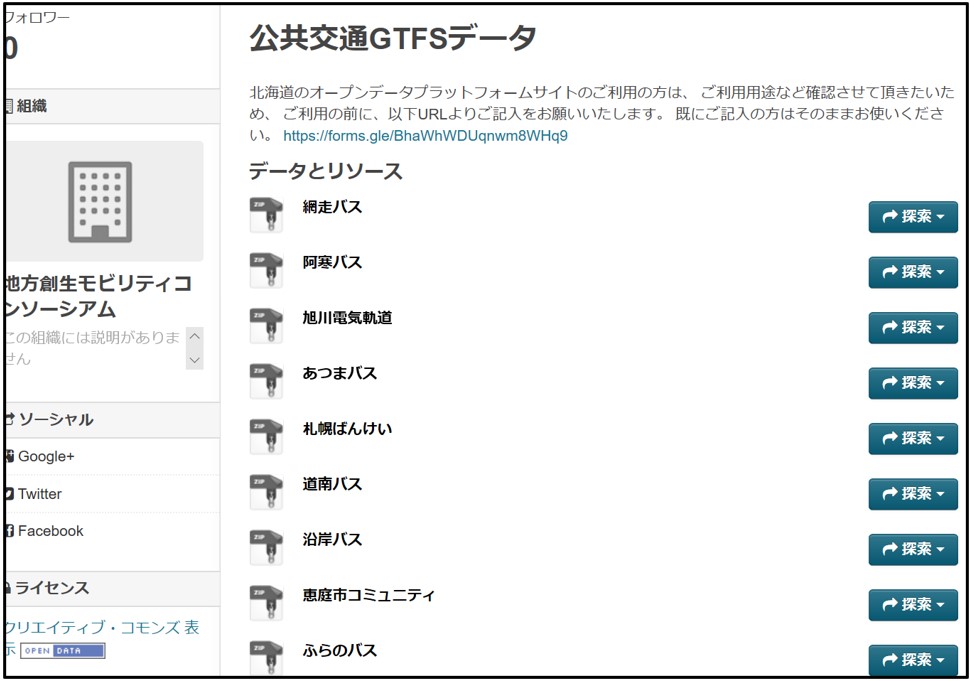970x681 pixels.
Task: Click the organization building image
Action: 100,202
